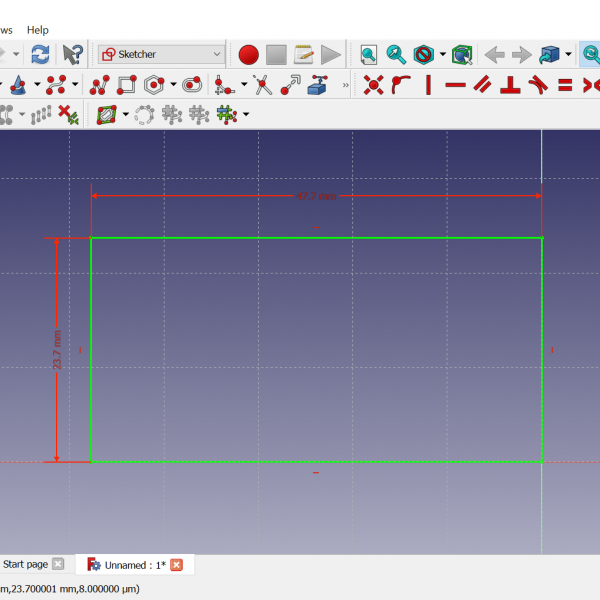Click the Fit all view icon

pyautogui.click(x=369, y=54)
